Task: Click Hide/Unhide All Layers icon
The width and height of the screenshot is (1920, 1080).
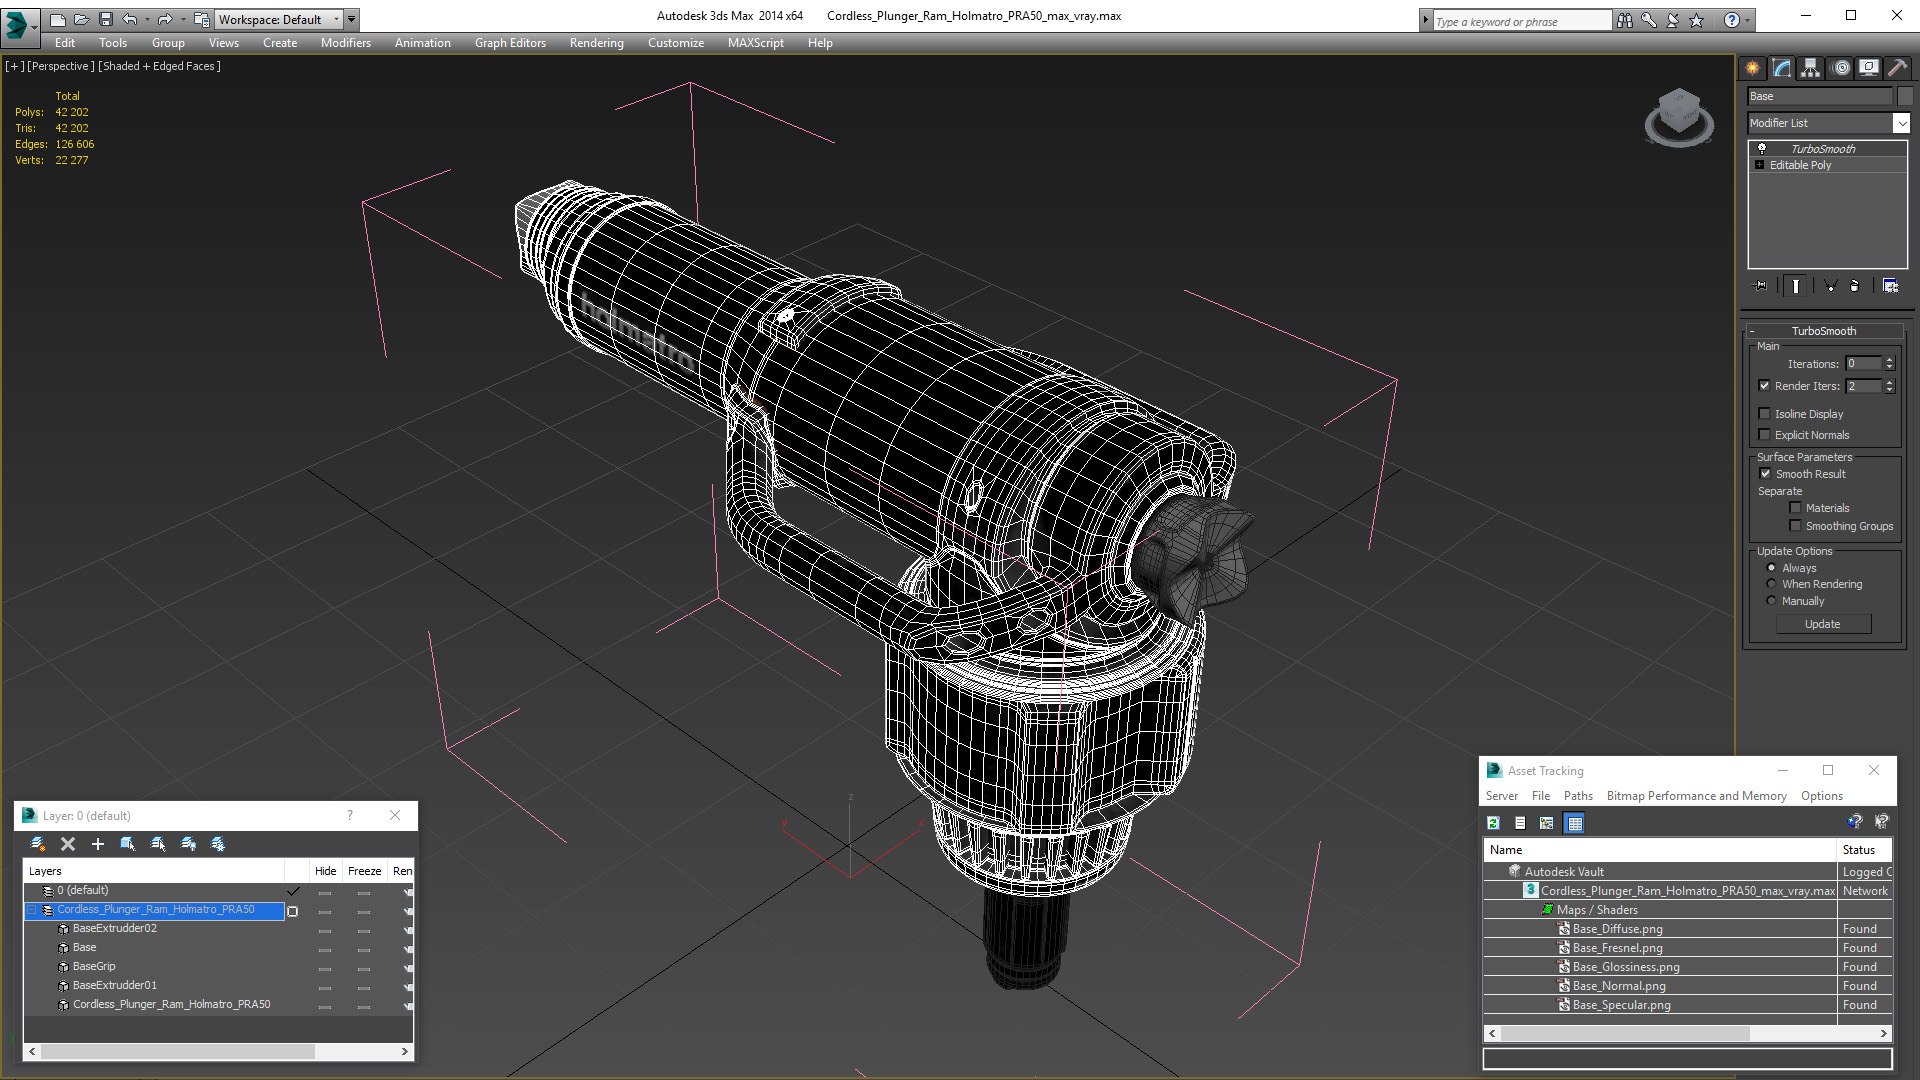Action: click(188, 844)
